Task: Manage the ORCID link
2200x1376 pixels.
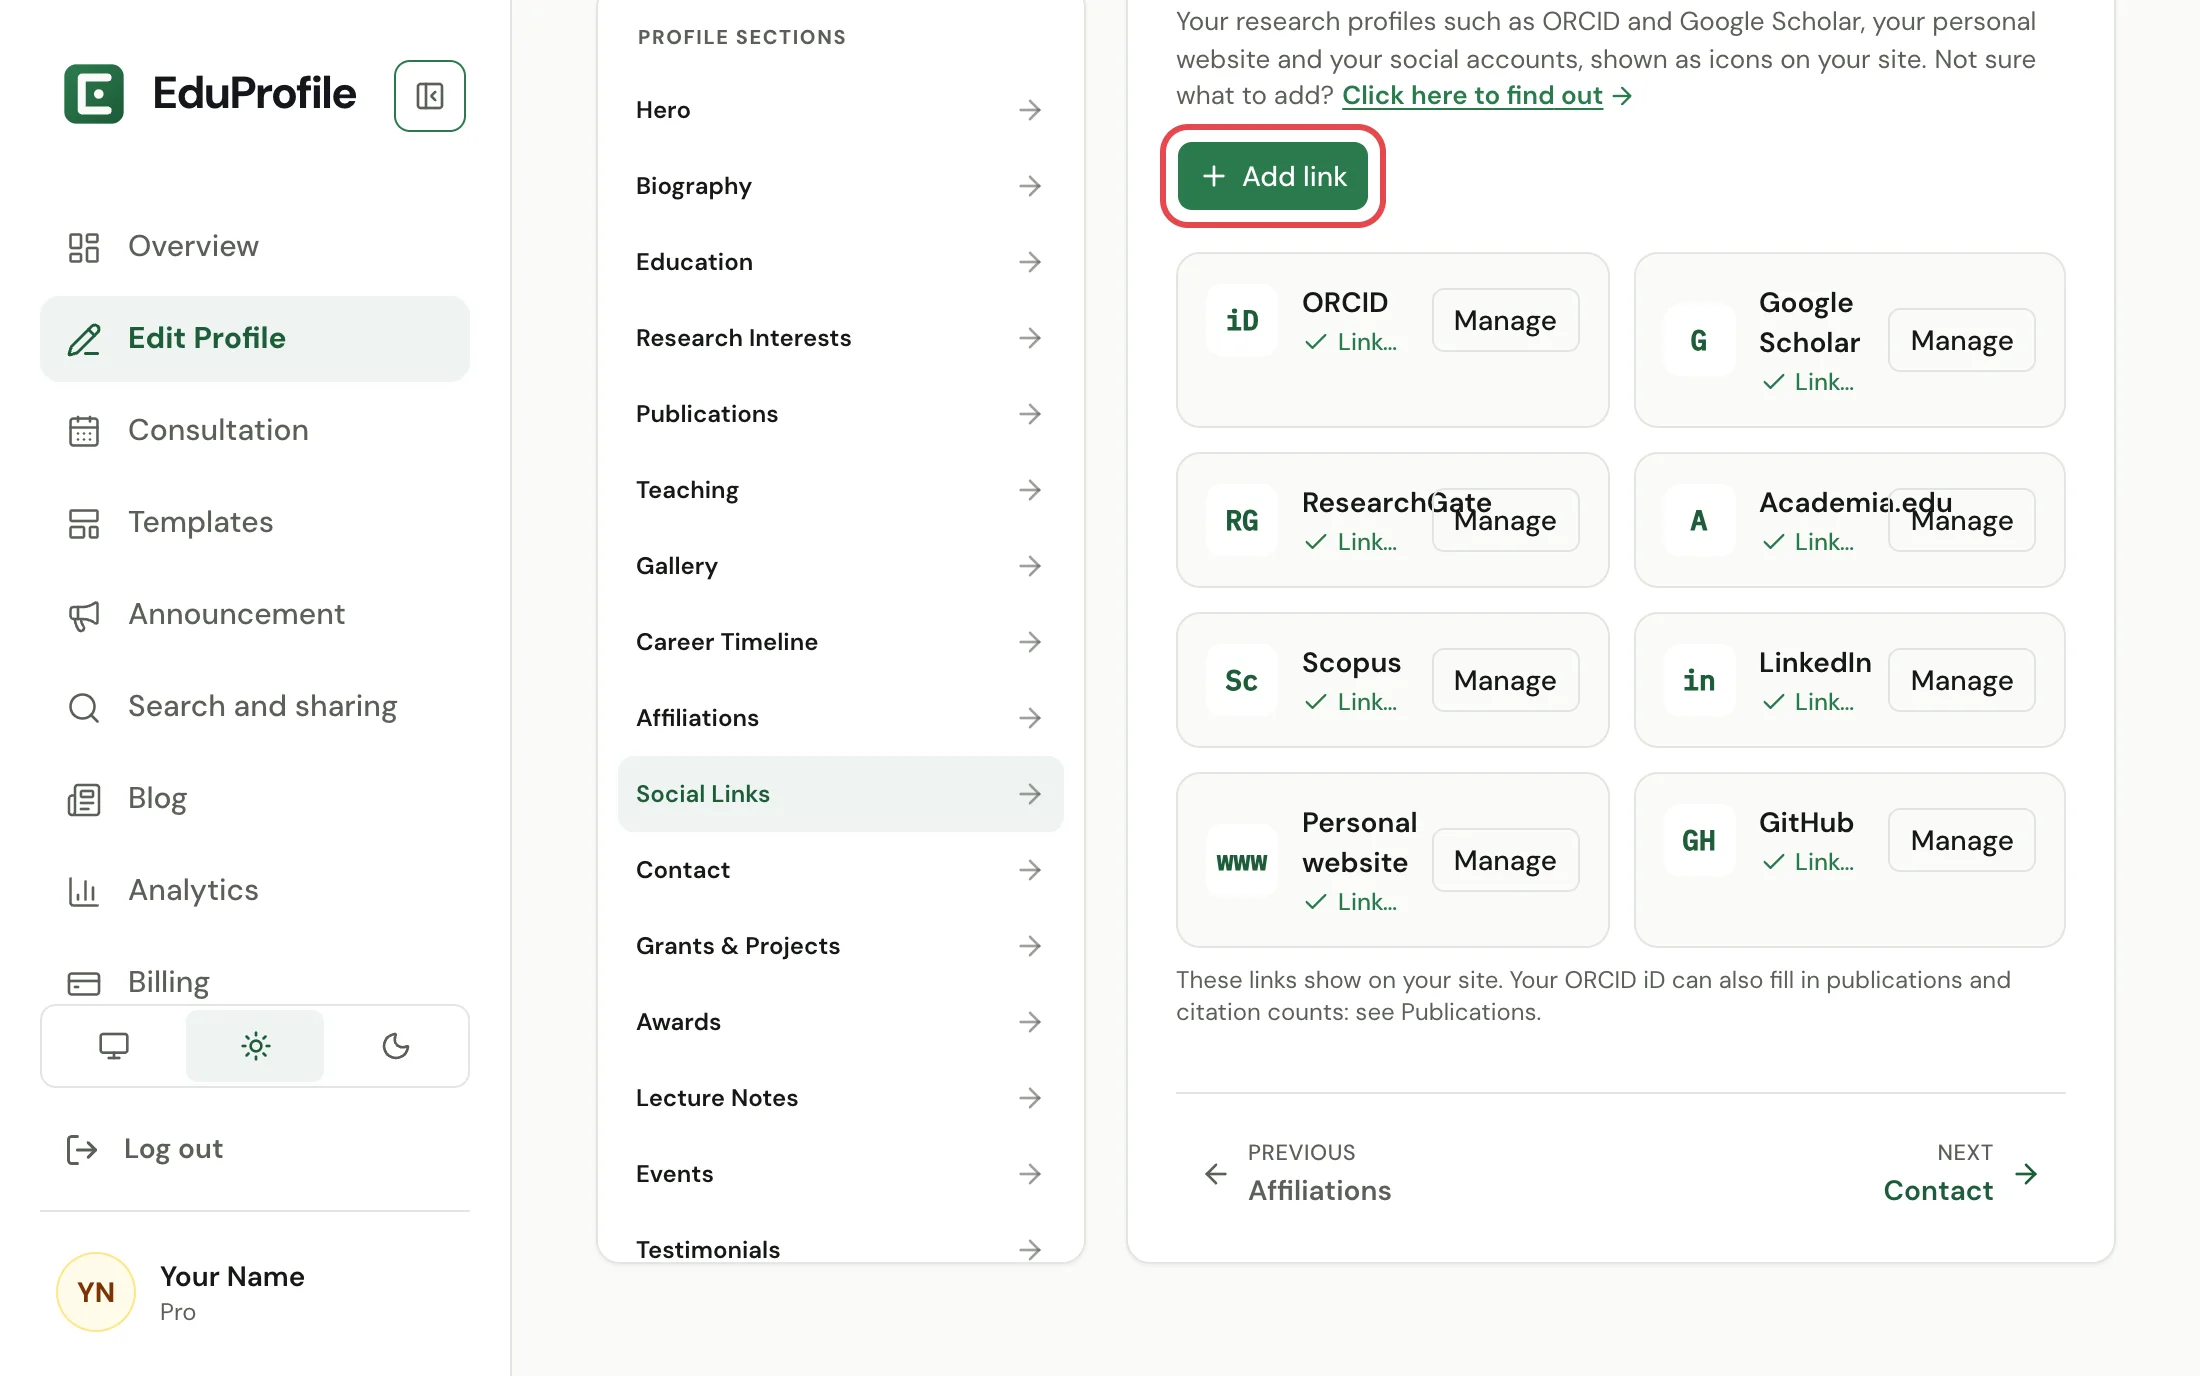Action: [x=1505, y=320]
